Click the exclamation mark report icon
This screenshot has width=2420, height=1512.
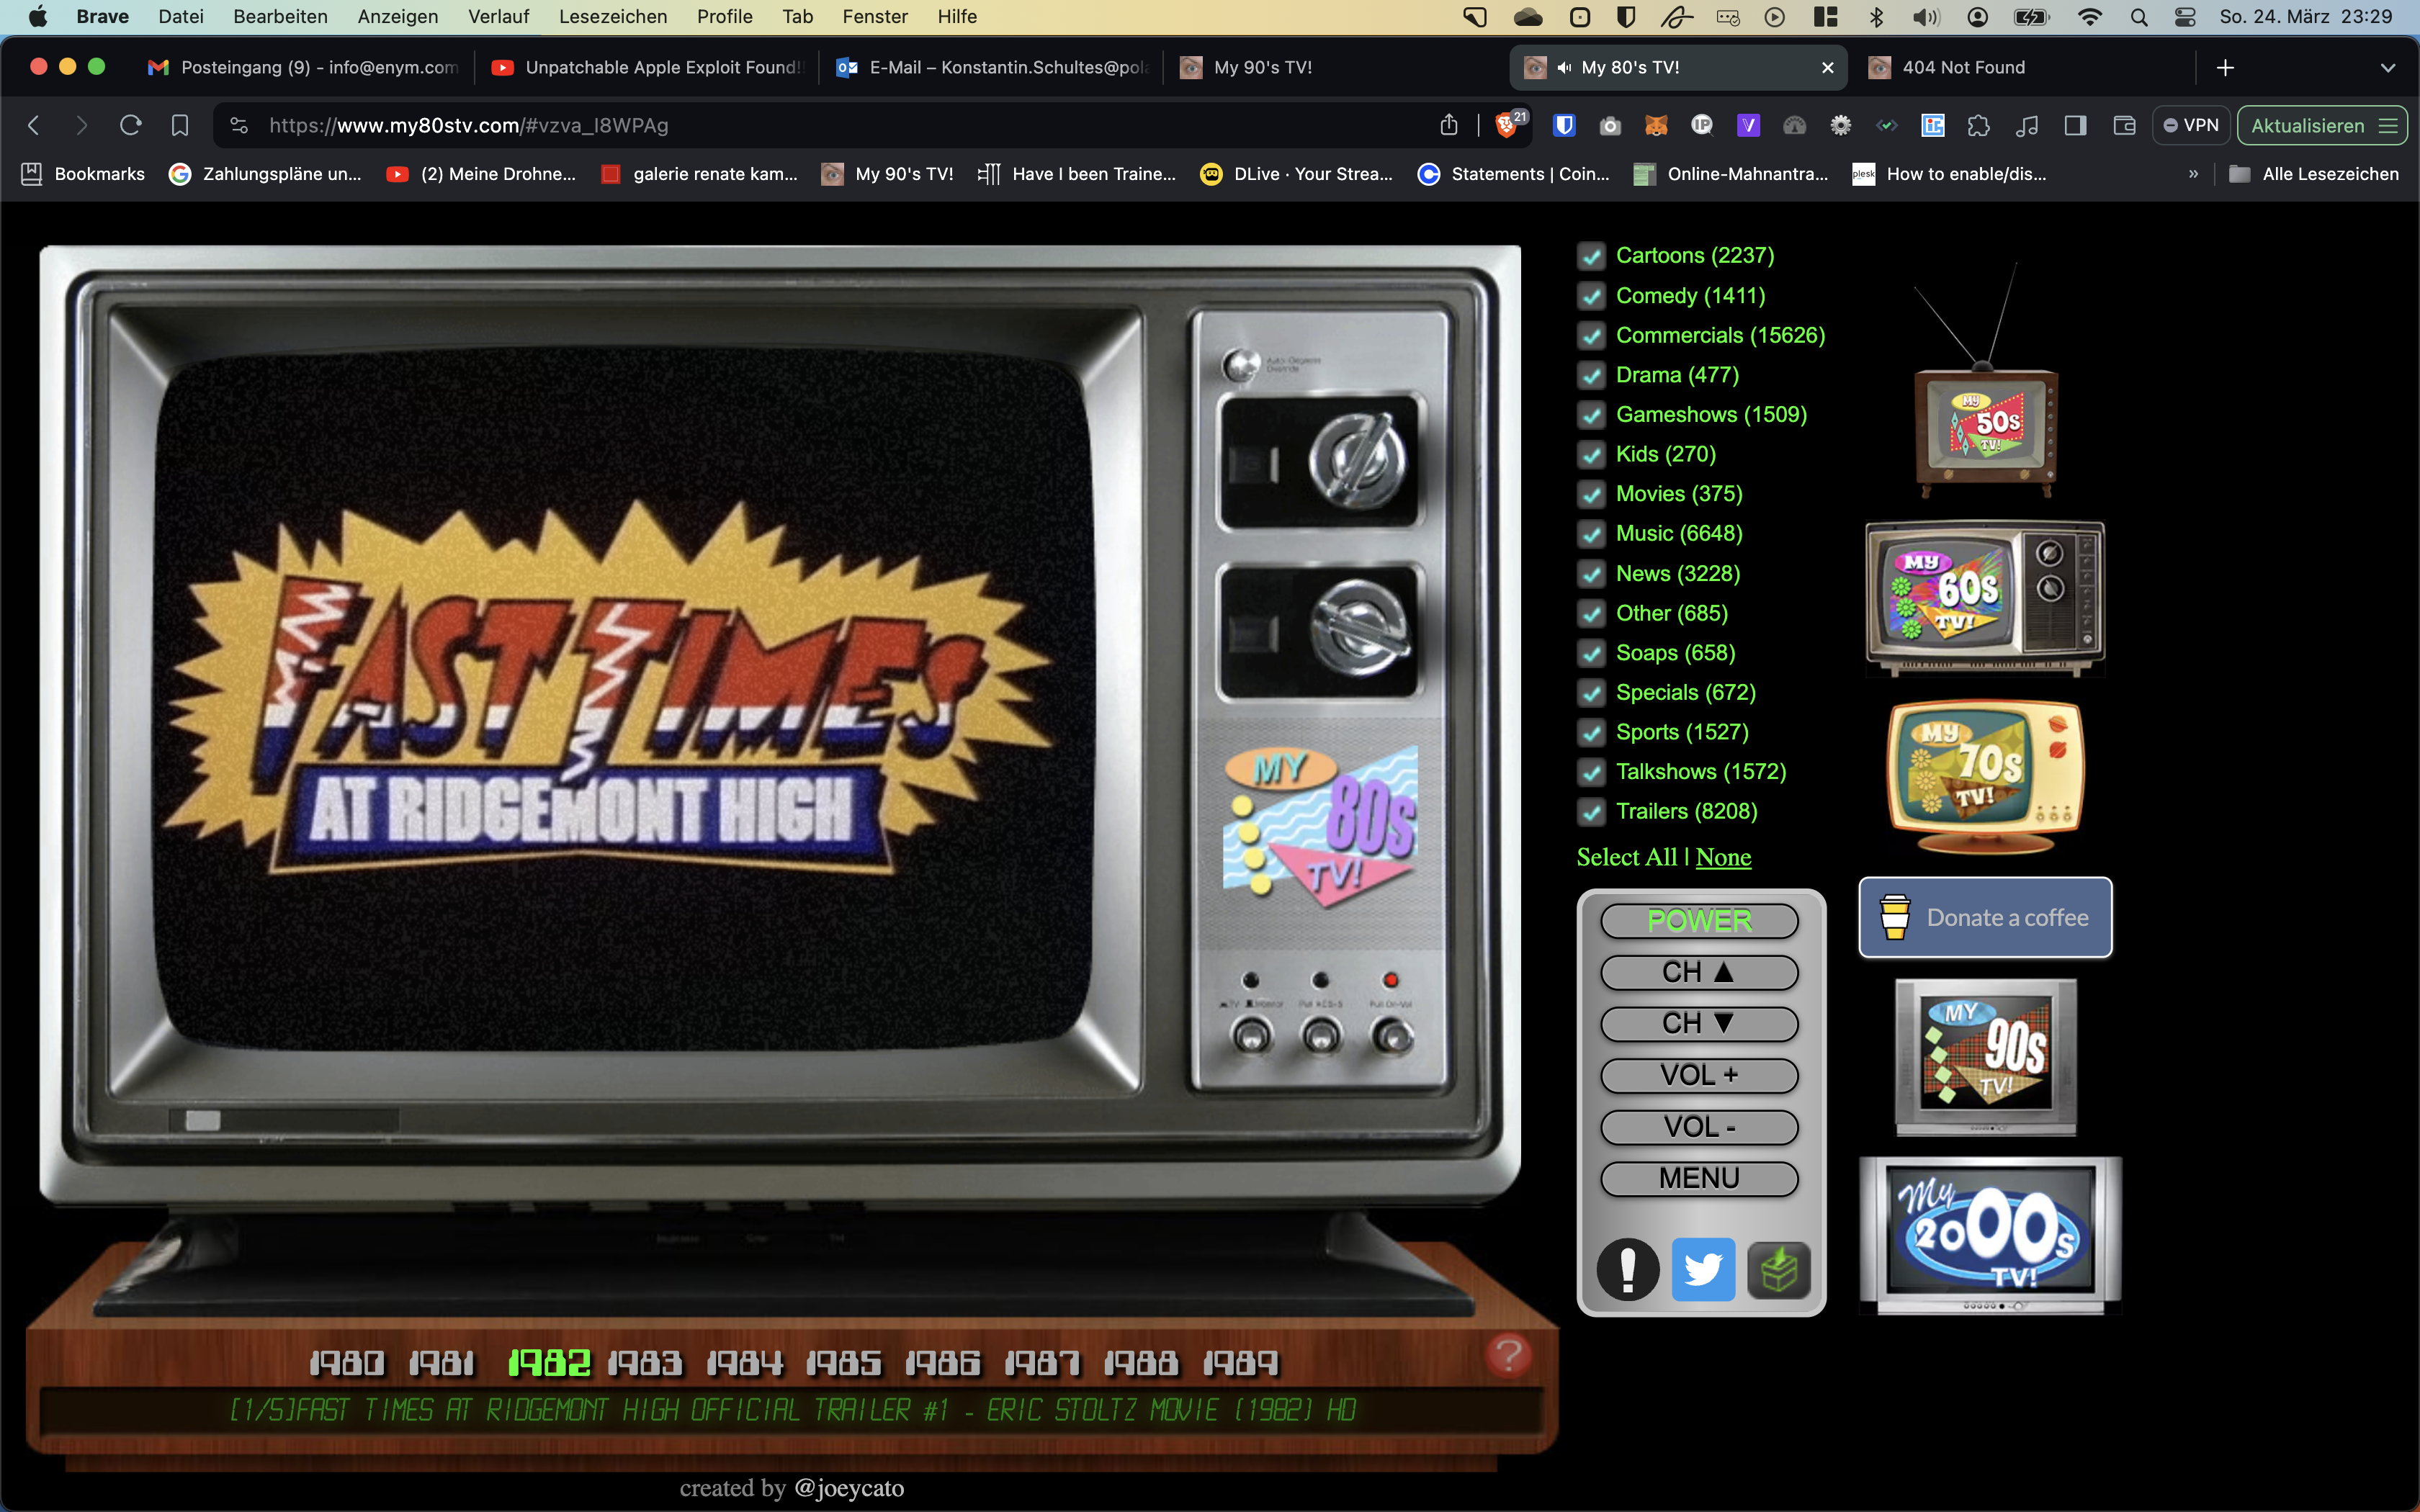click(1627, 1270)
